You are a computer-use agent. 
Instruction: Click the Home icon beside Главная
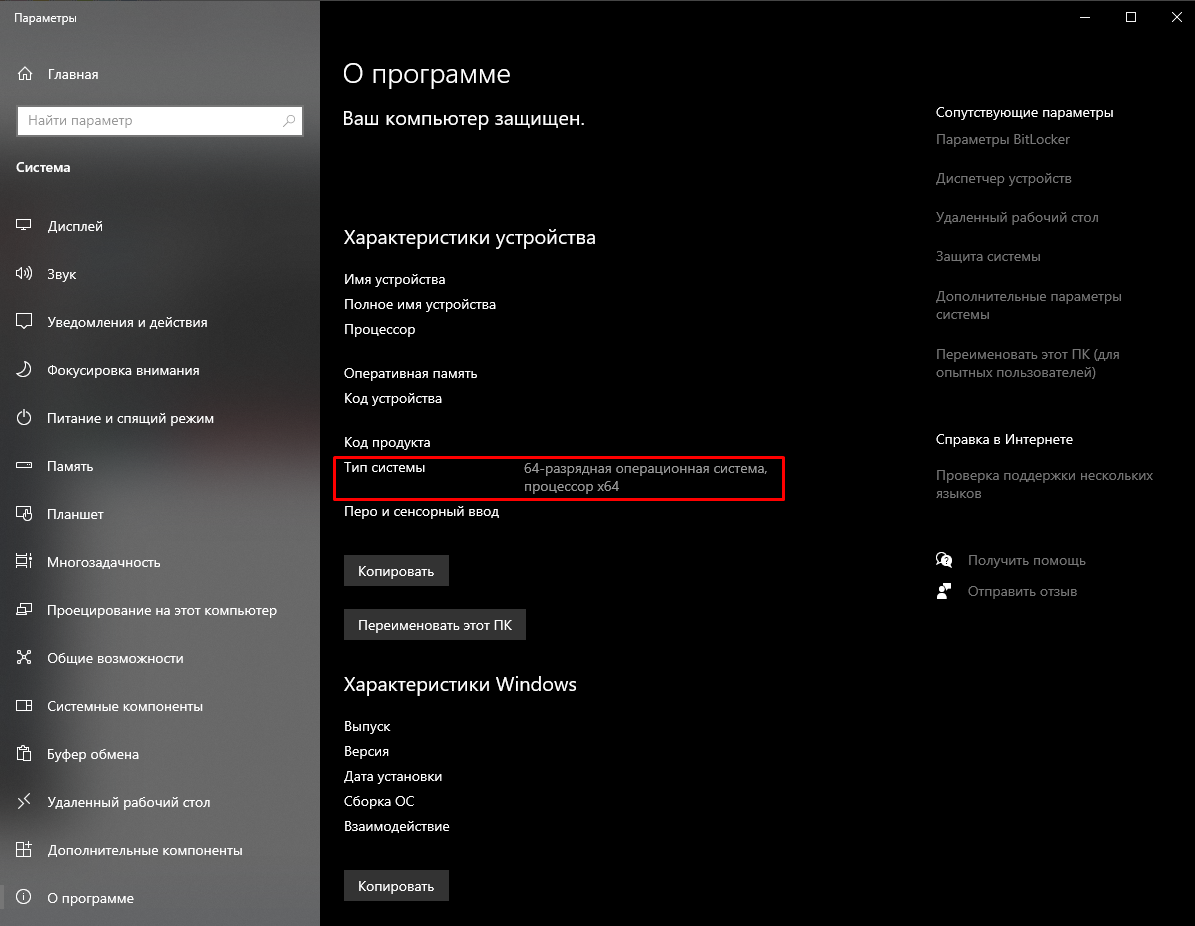25,74
